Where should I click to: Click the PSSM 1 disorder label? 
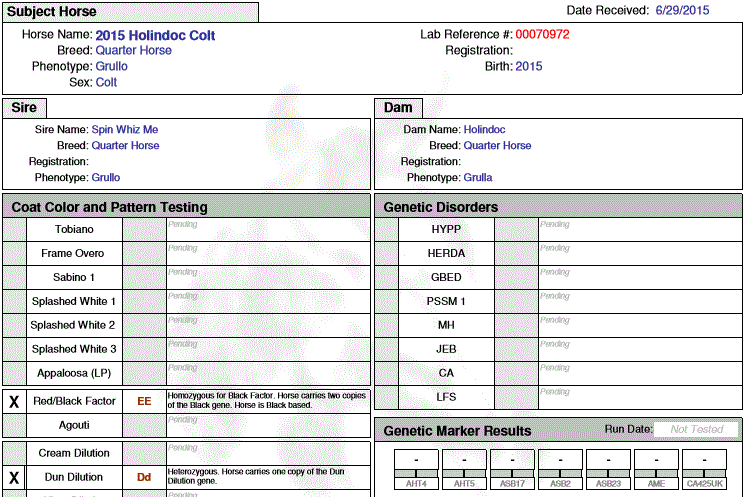coord(446,302)
